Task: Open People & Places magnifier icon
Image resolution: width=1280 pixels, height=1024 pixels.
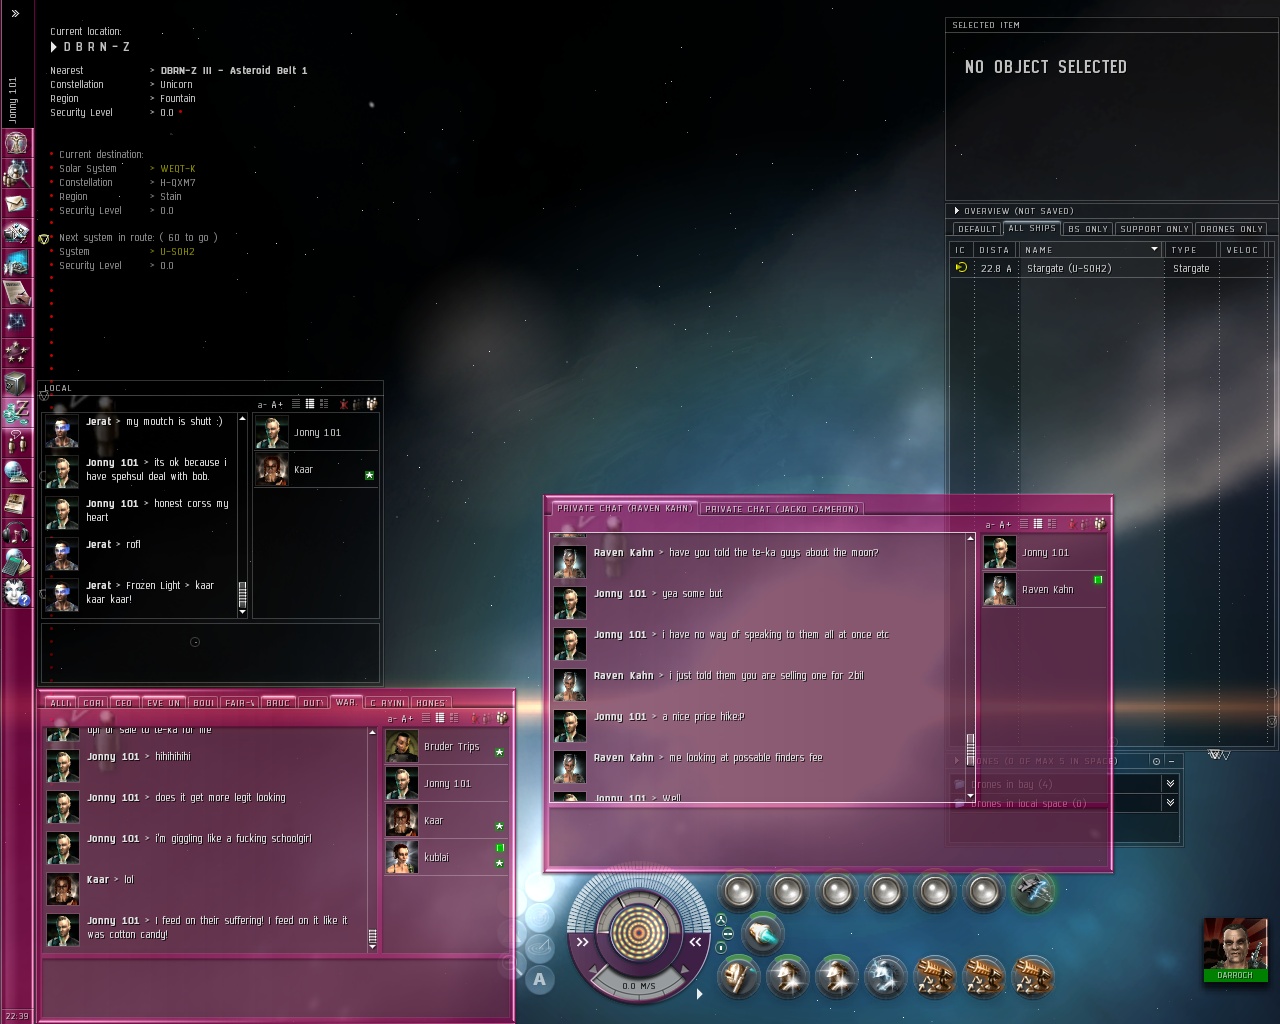Action: (x=16, y=174)
